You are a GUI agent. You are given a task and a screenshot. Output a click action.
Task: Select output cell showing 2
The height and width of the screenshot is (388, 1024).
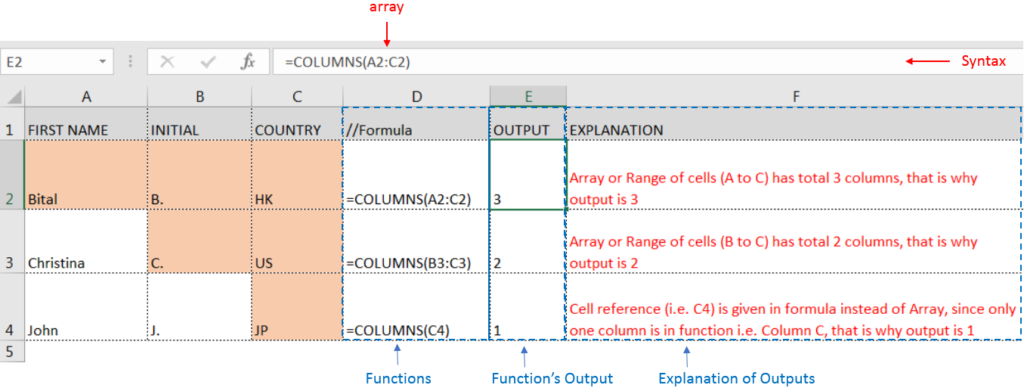(x=528, y=242)
